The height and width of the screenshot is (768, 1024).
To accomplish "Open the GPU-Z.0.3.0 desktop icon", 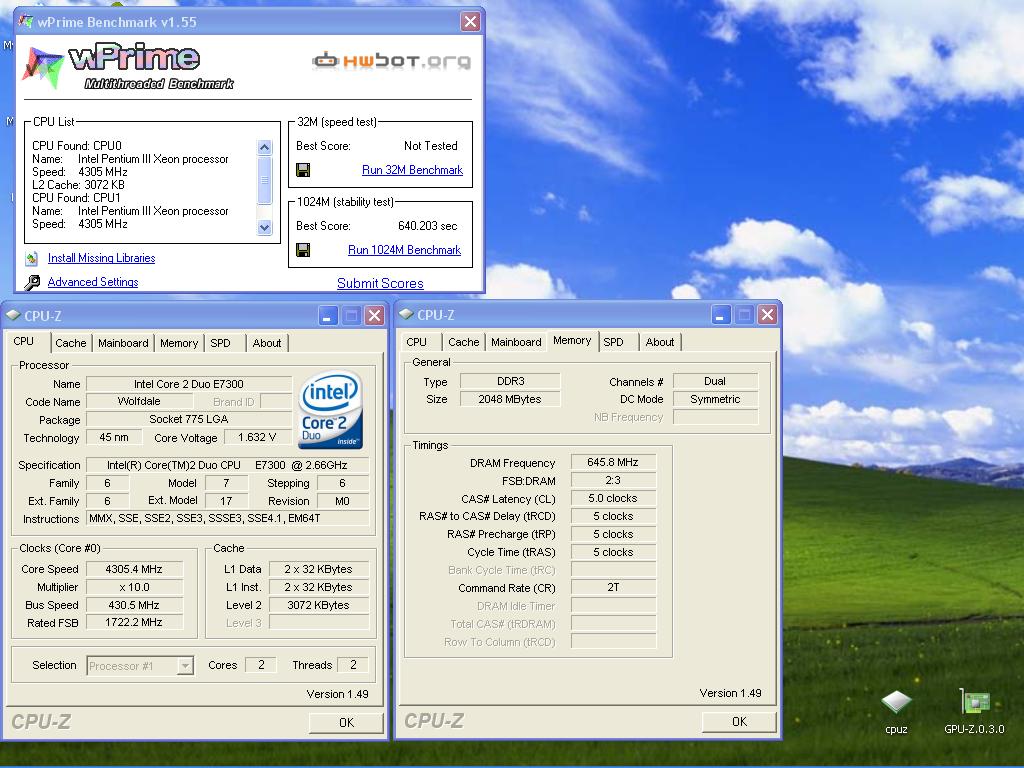I will click(x=974, y=702).
